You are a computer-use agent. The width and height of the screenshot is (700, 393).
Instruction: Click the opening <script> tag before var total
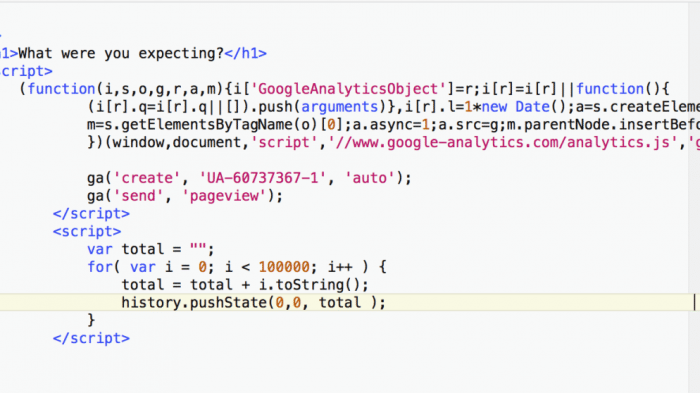tap(87, 231)
